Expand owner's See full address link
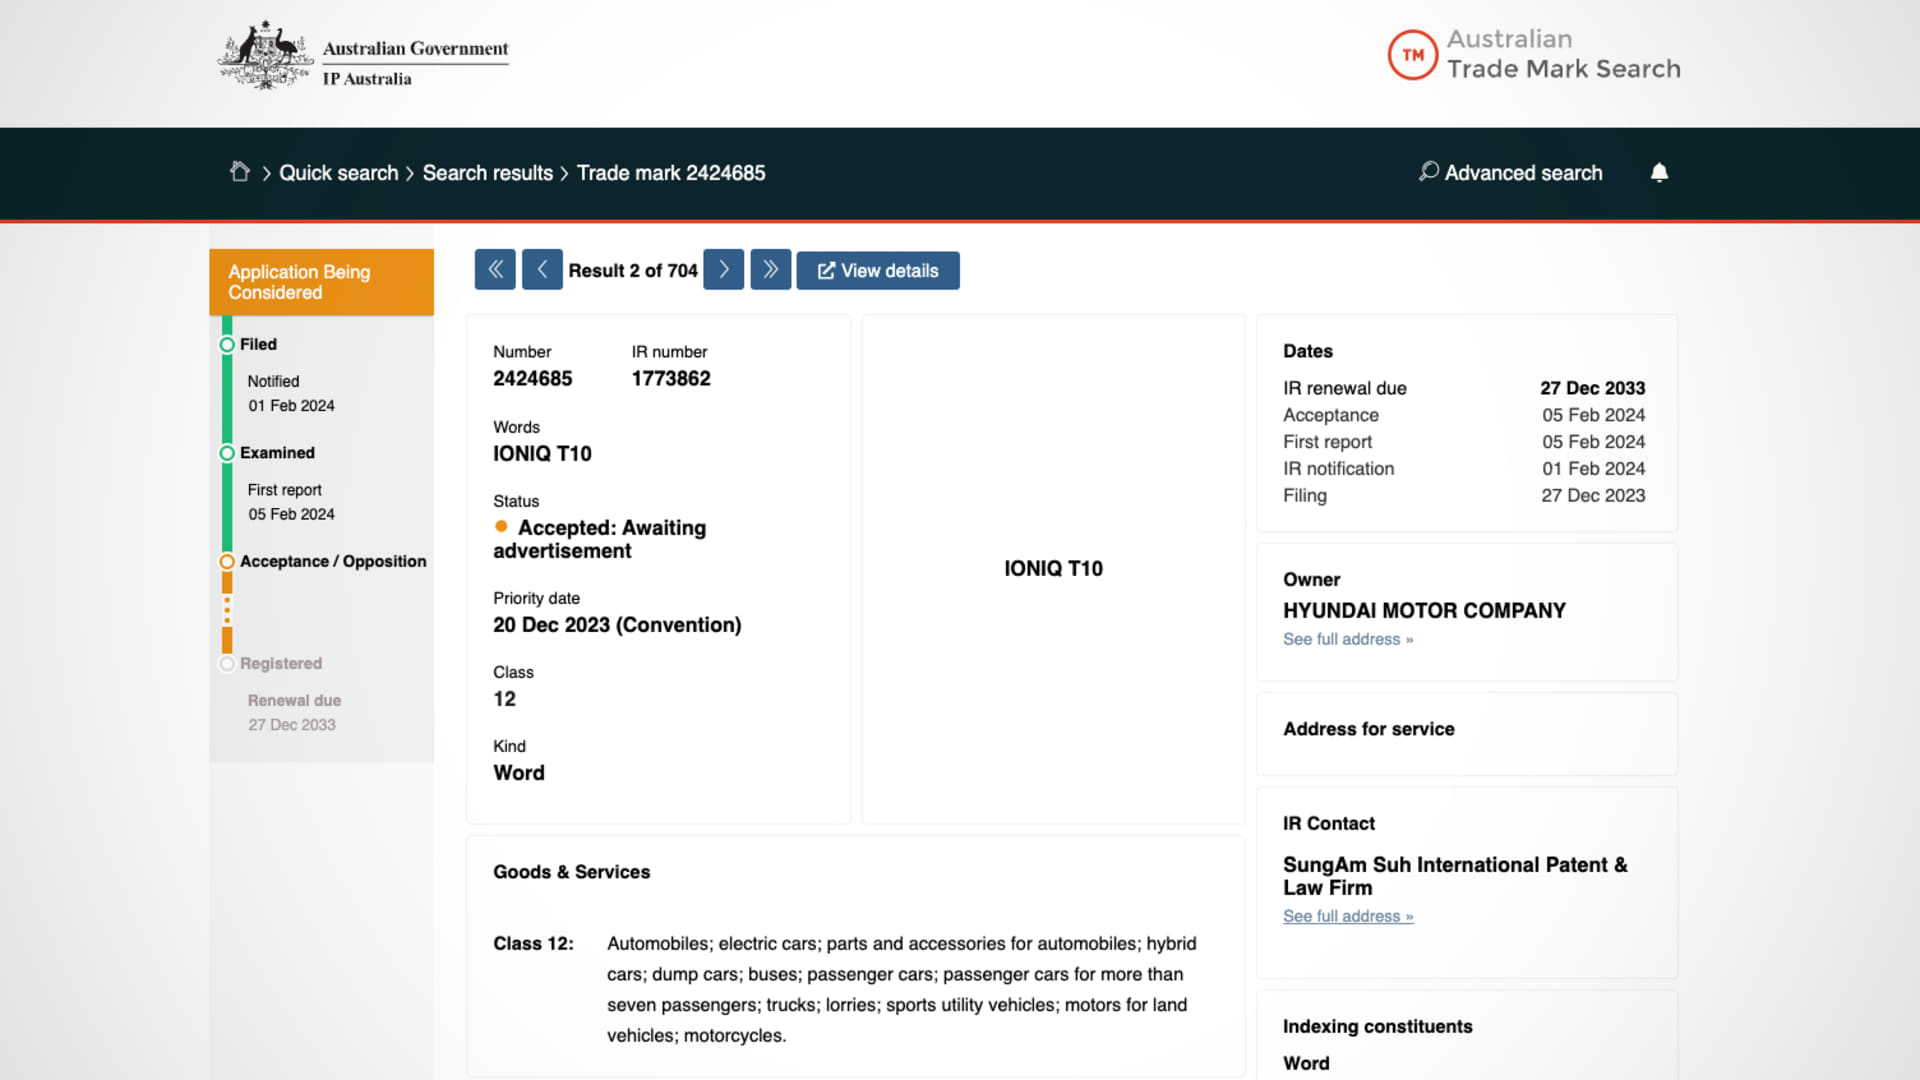 tap(1348, 639)
